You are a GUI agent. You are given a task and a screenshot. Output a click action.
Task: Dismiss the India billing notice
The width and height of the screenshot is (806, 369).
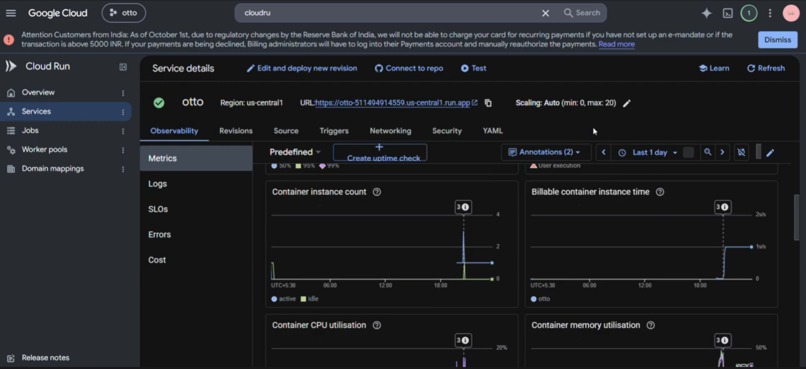coord(777,40)
